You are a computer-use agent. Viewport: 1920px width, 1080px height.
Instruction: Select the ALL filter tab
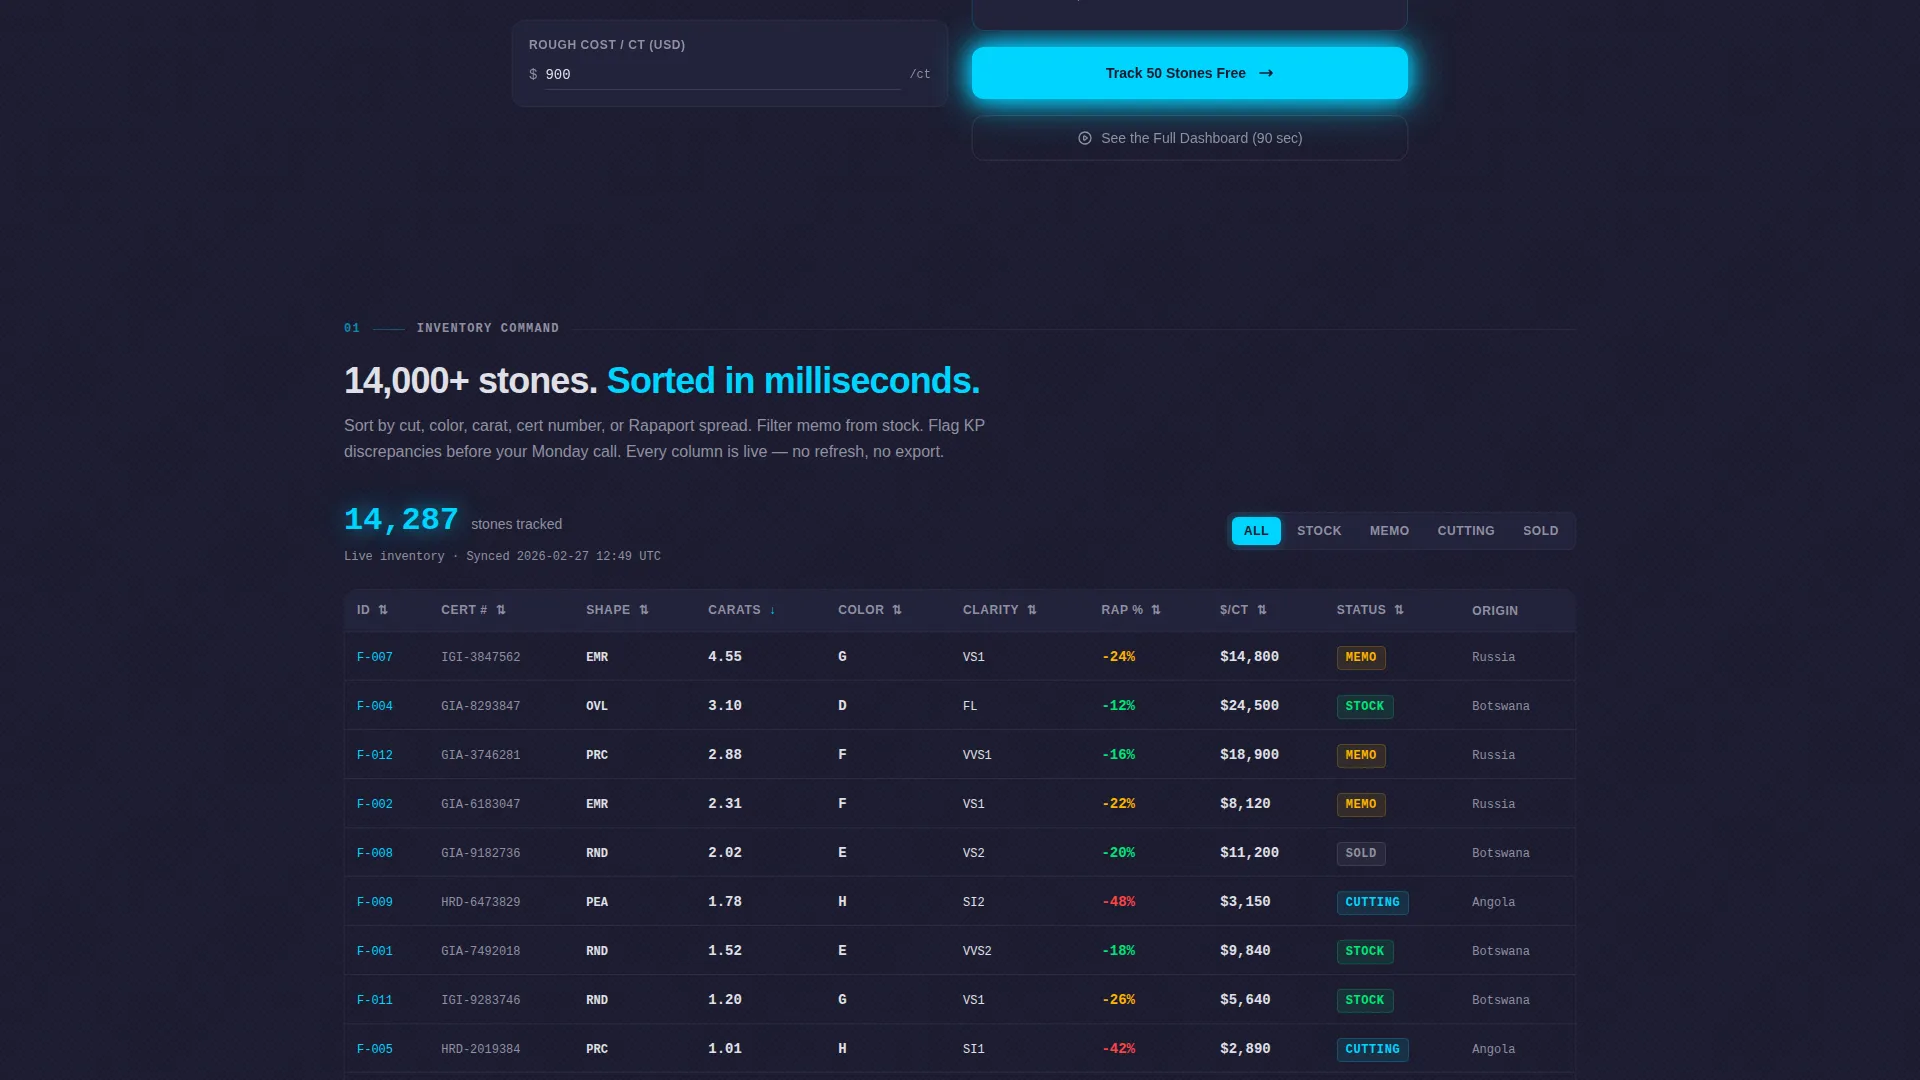pos(1256,531)
